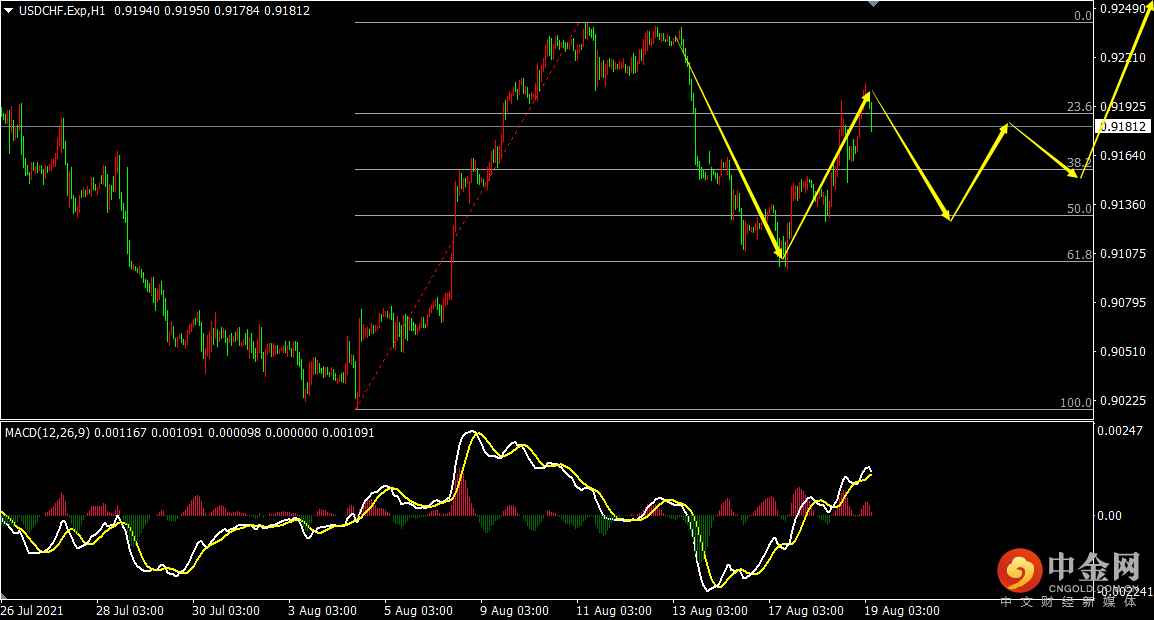The height and width of the screenshot is (620, 1154).
Task: Click the 9 Aug 03:00 time label
Action: tap(514, 611)
